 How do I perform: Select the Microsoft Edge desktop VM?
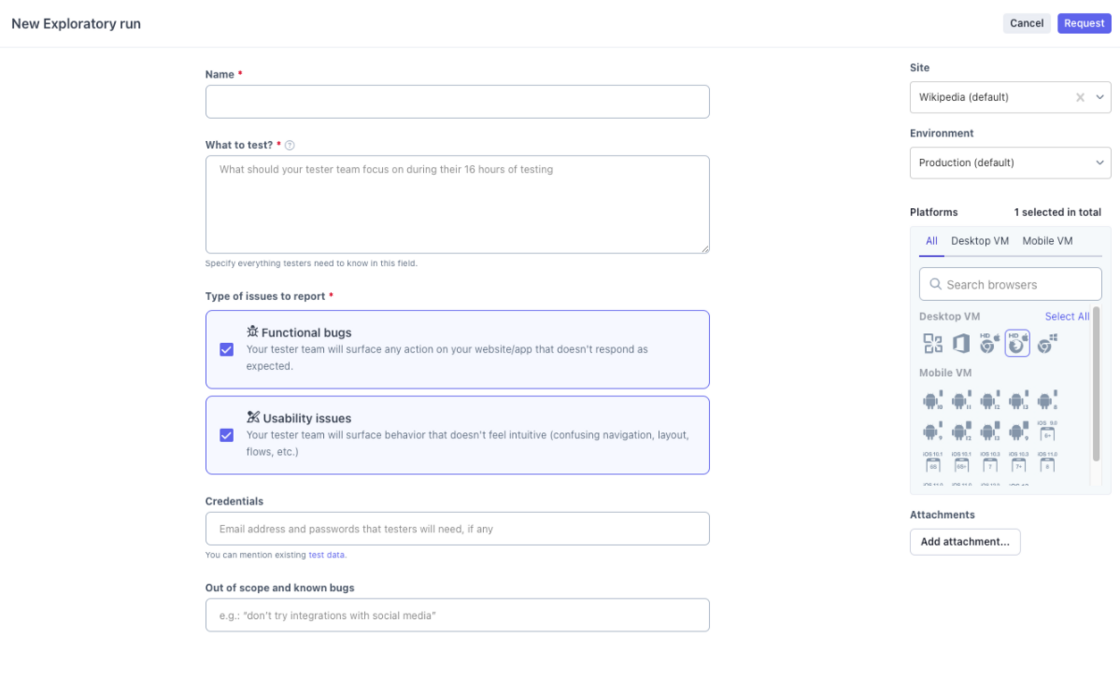pyautogui.click(x=961, y=343)
